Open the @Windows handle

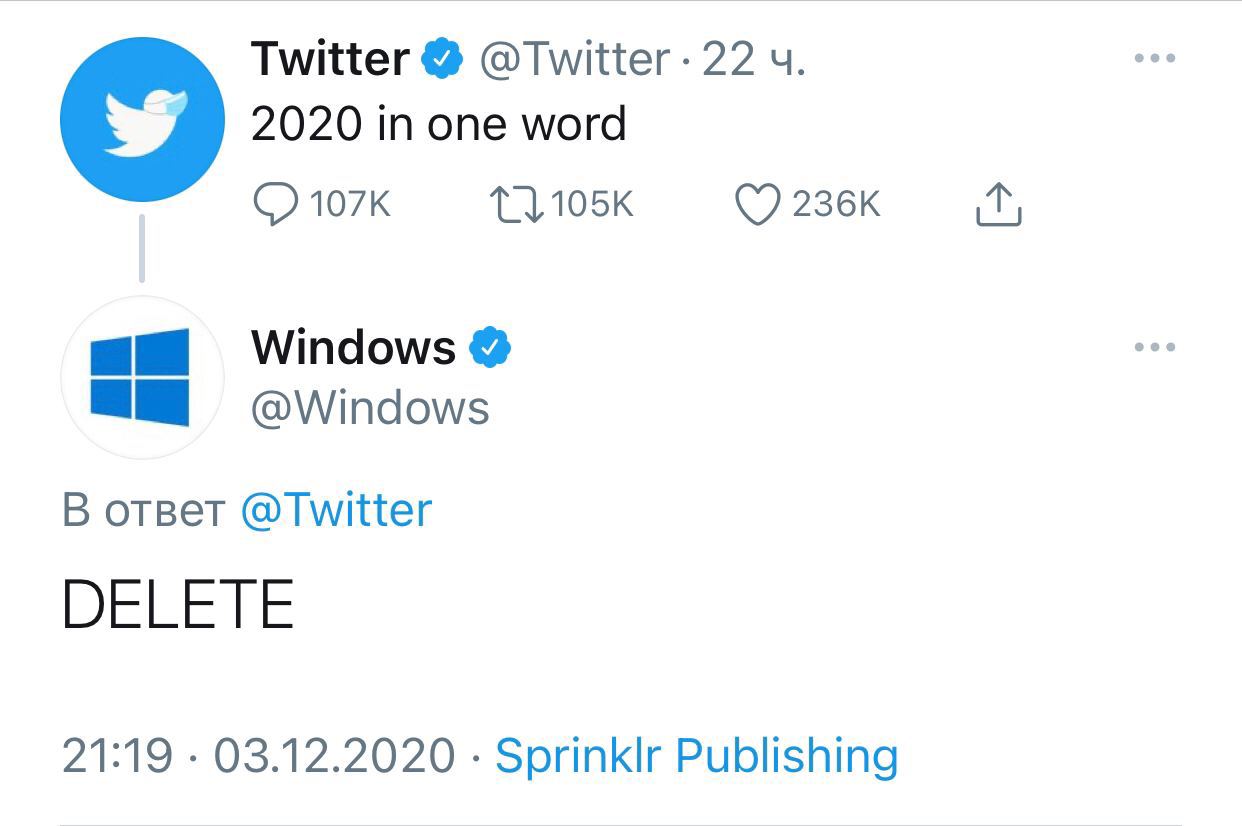(370, 408)
